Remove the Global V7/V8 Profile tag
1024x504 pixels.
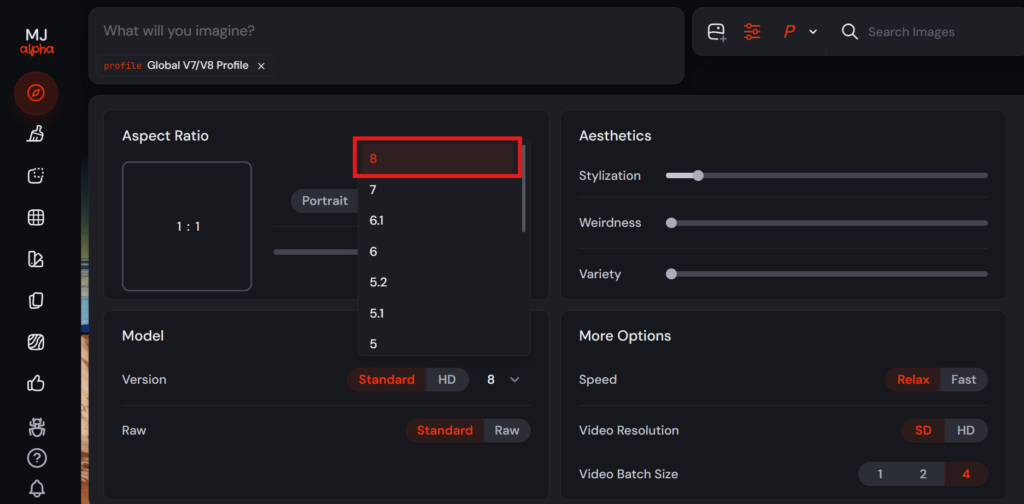point(261,66)
